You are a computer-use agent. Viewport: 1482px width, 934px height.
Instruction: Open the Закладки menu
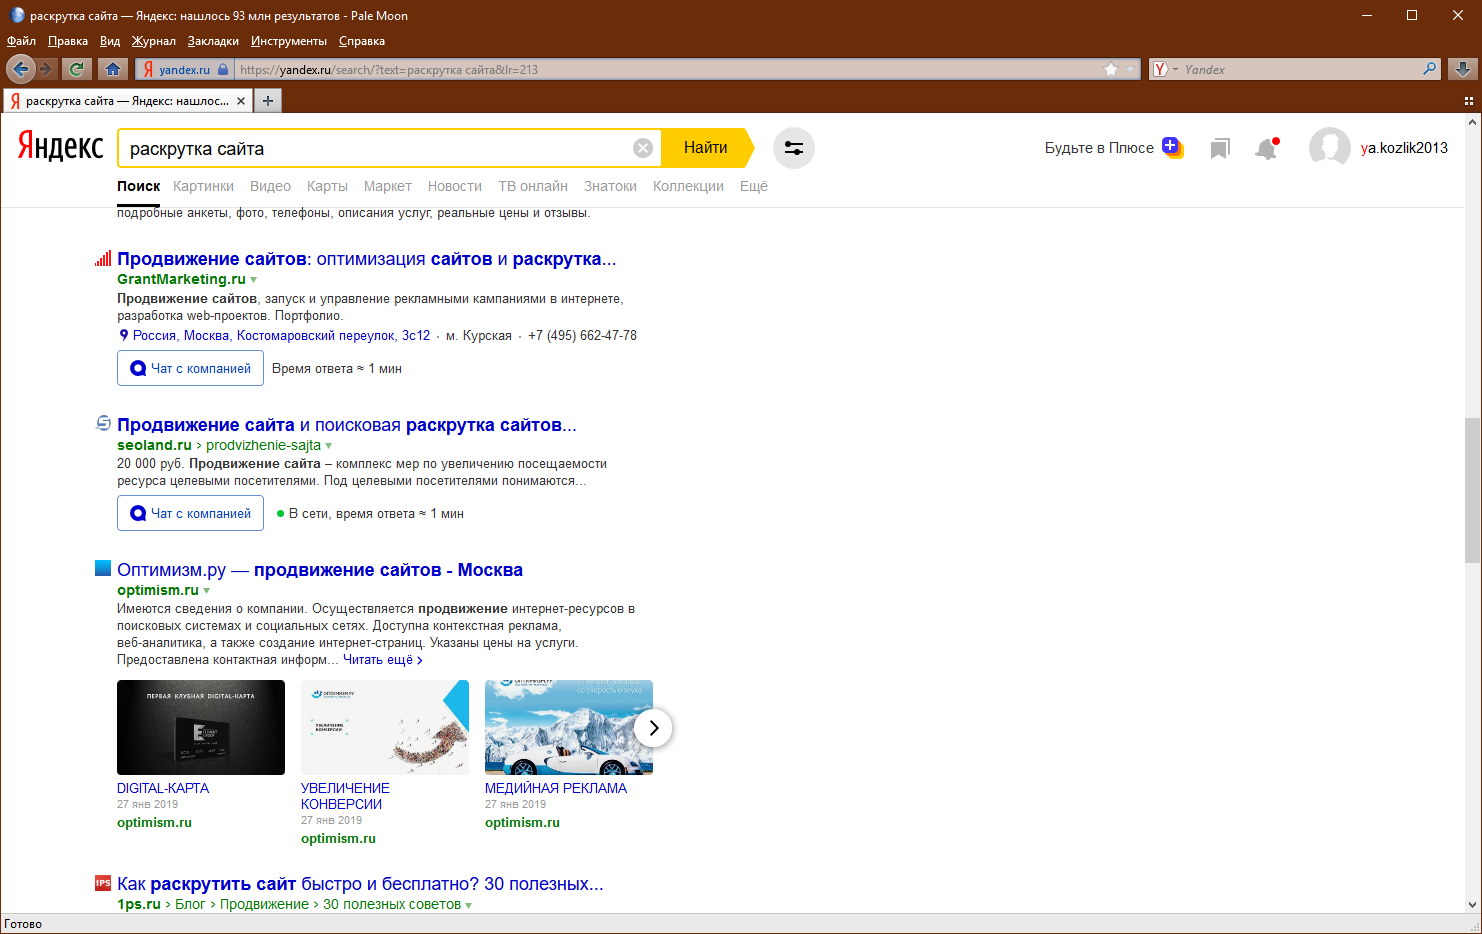coord(213,41)
